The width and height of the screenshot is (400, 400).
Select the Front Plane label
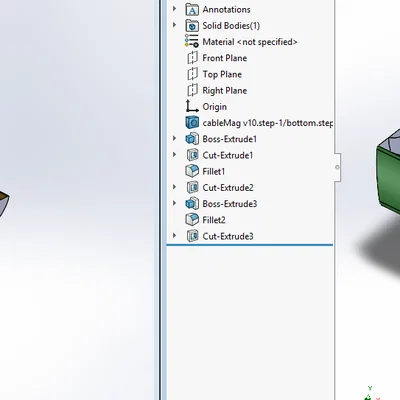point(225,58)
